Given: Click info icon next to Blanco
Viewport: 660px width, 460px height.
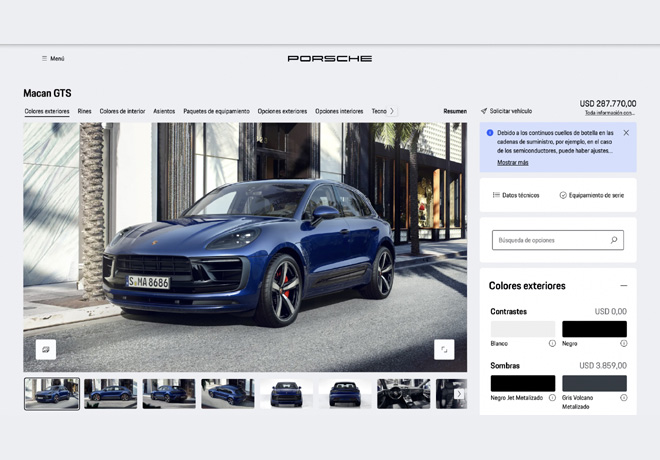Looking at the screenshot, I should point(552,343).
